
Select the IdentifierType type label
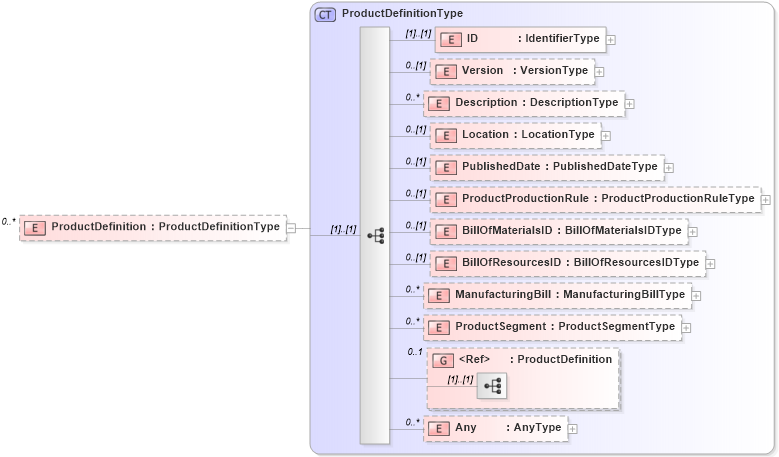coord(562,38)
